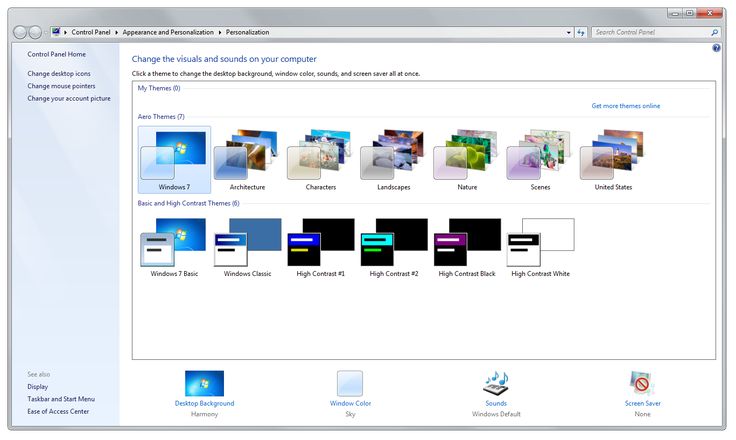This screenshot has width=736, height=440.
Task: Select the Windows 7 Aero theme
Action: tap(174, 160)
